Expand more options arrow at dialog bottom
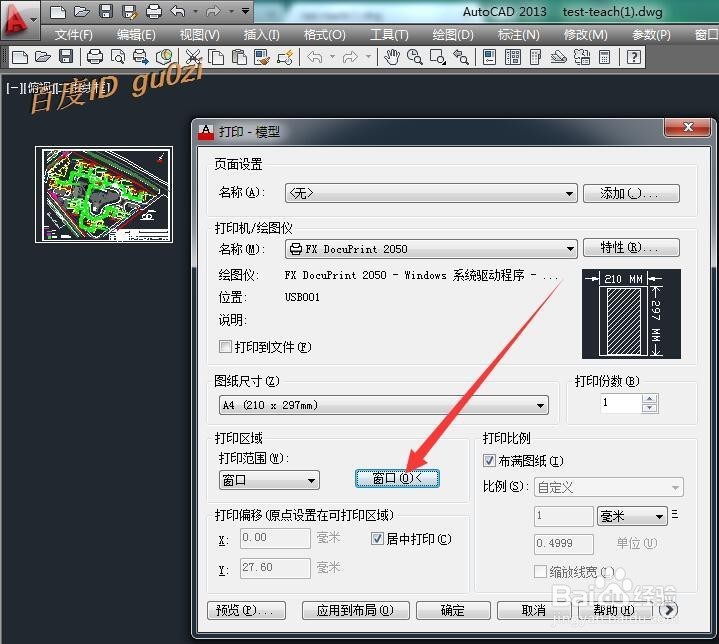 (x=669, y=610)
